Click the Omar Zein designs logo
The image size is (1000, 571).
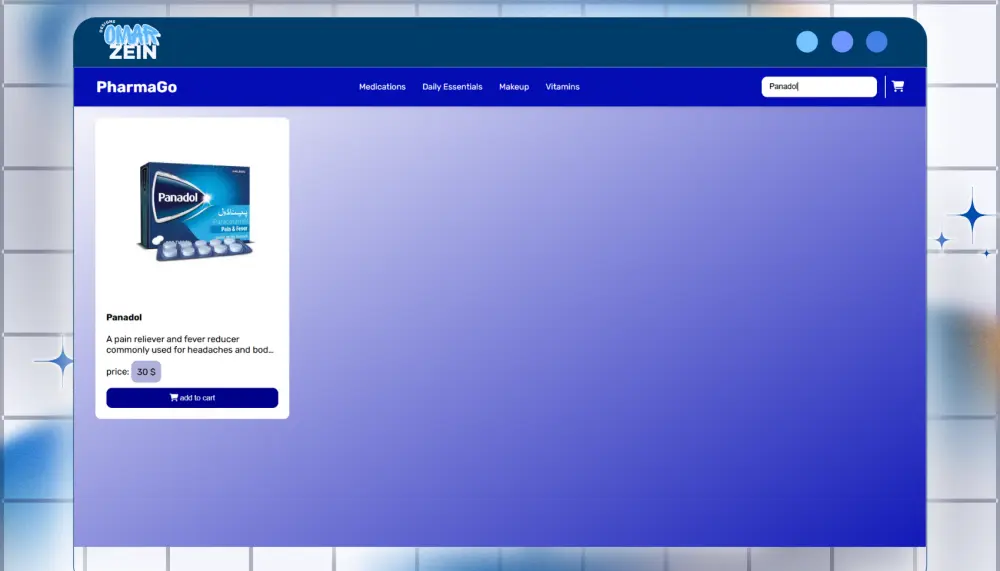(130, 40)
